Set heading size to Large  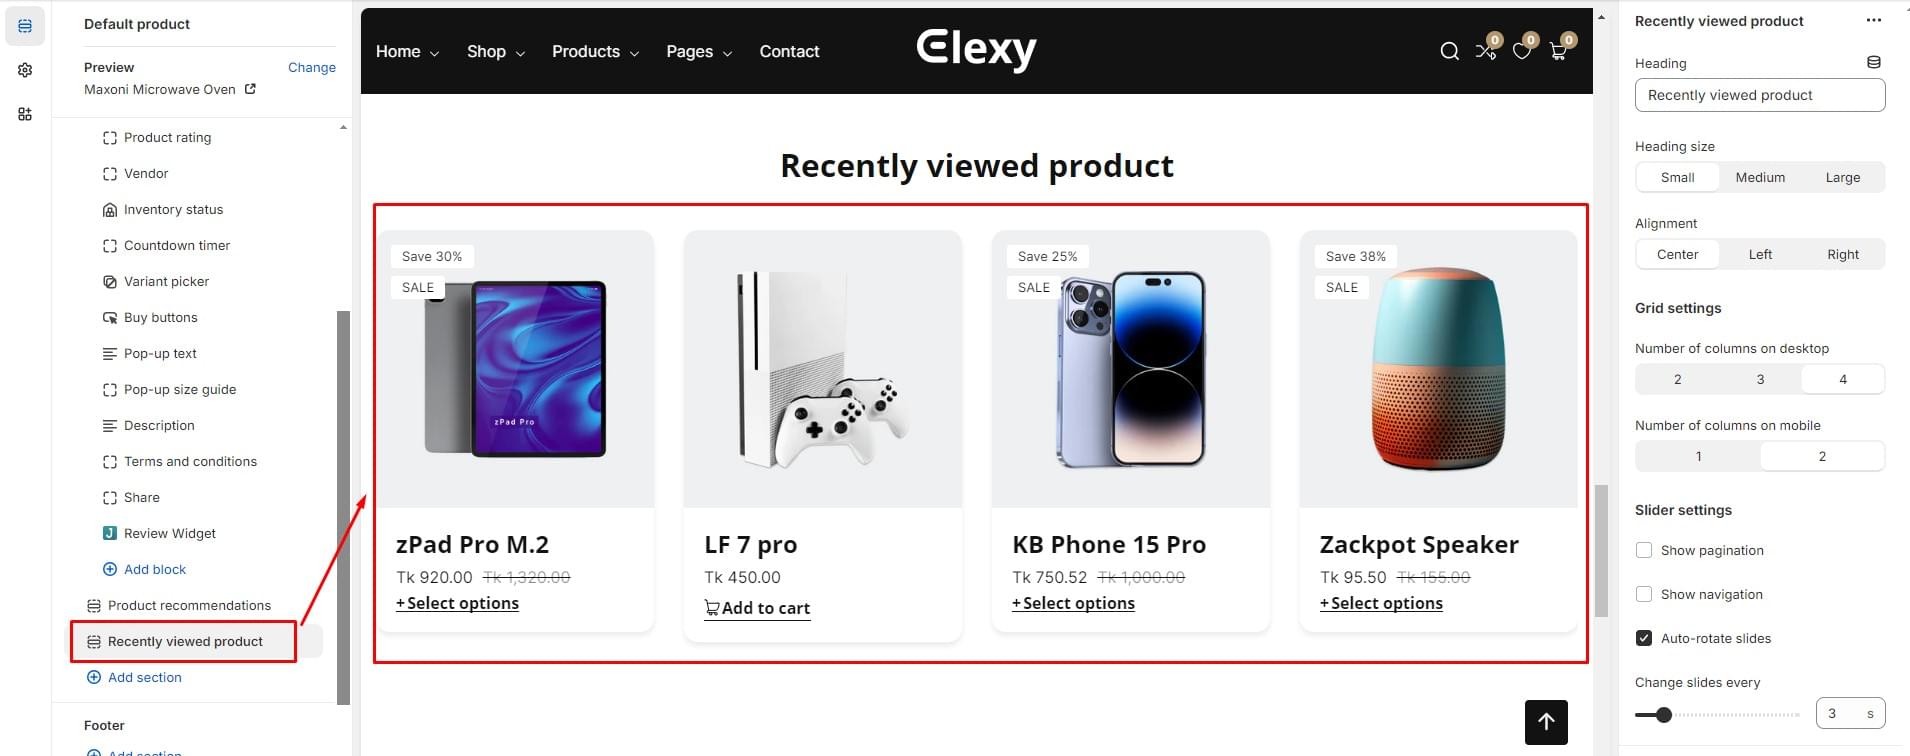[1842, 177]
